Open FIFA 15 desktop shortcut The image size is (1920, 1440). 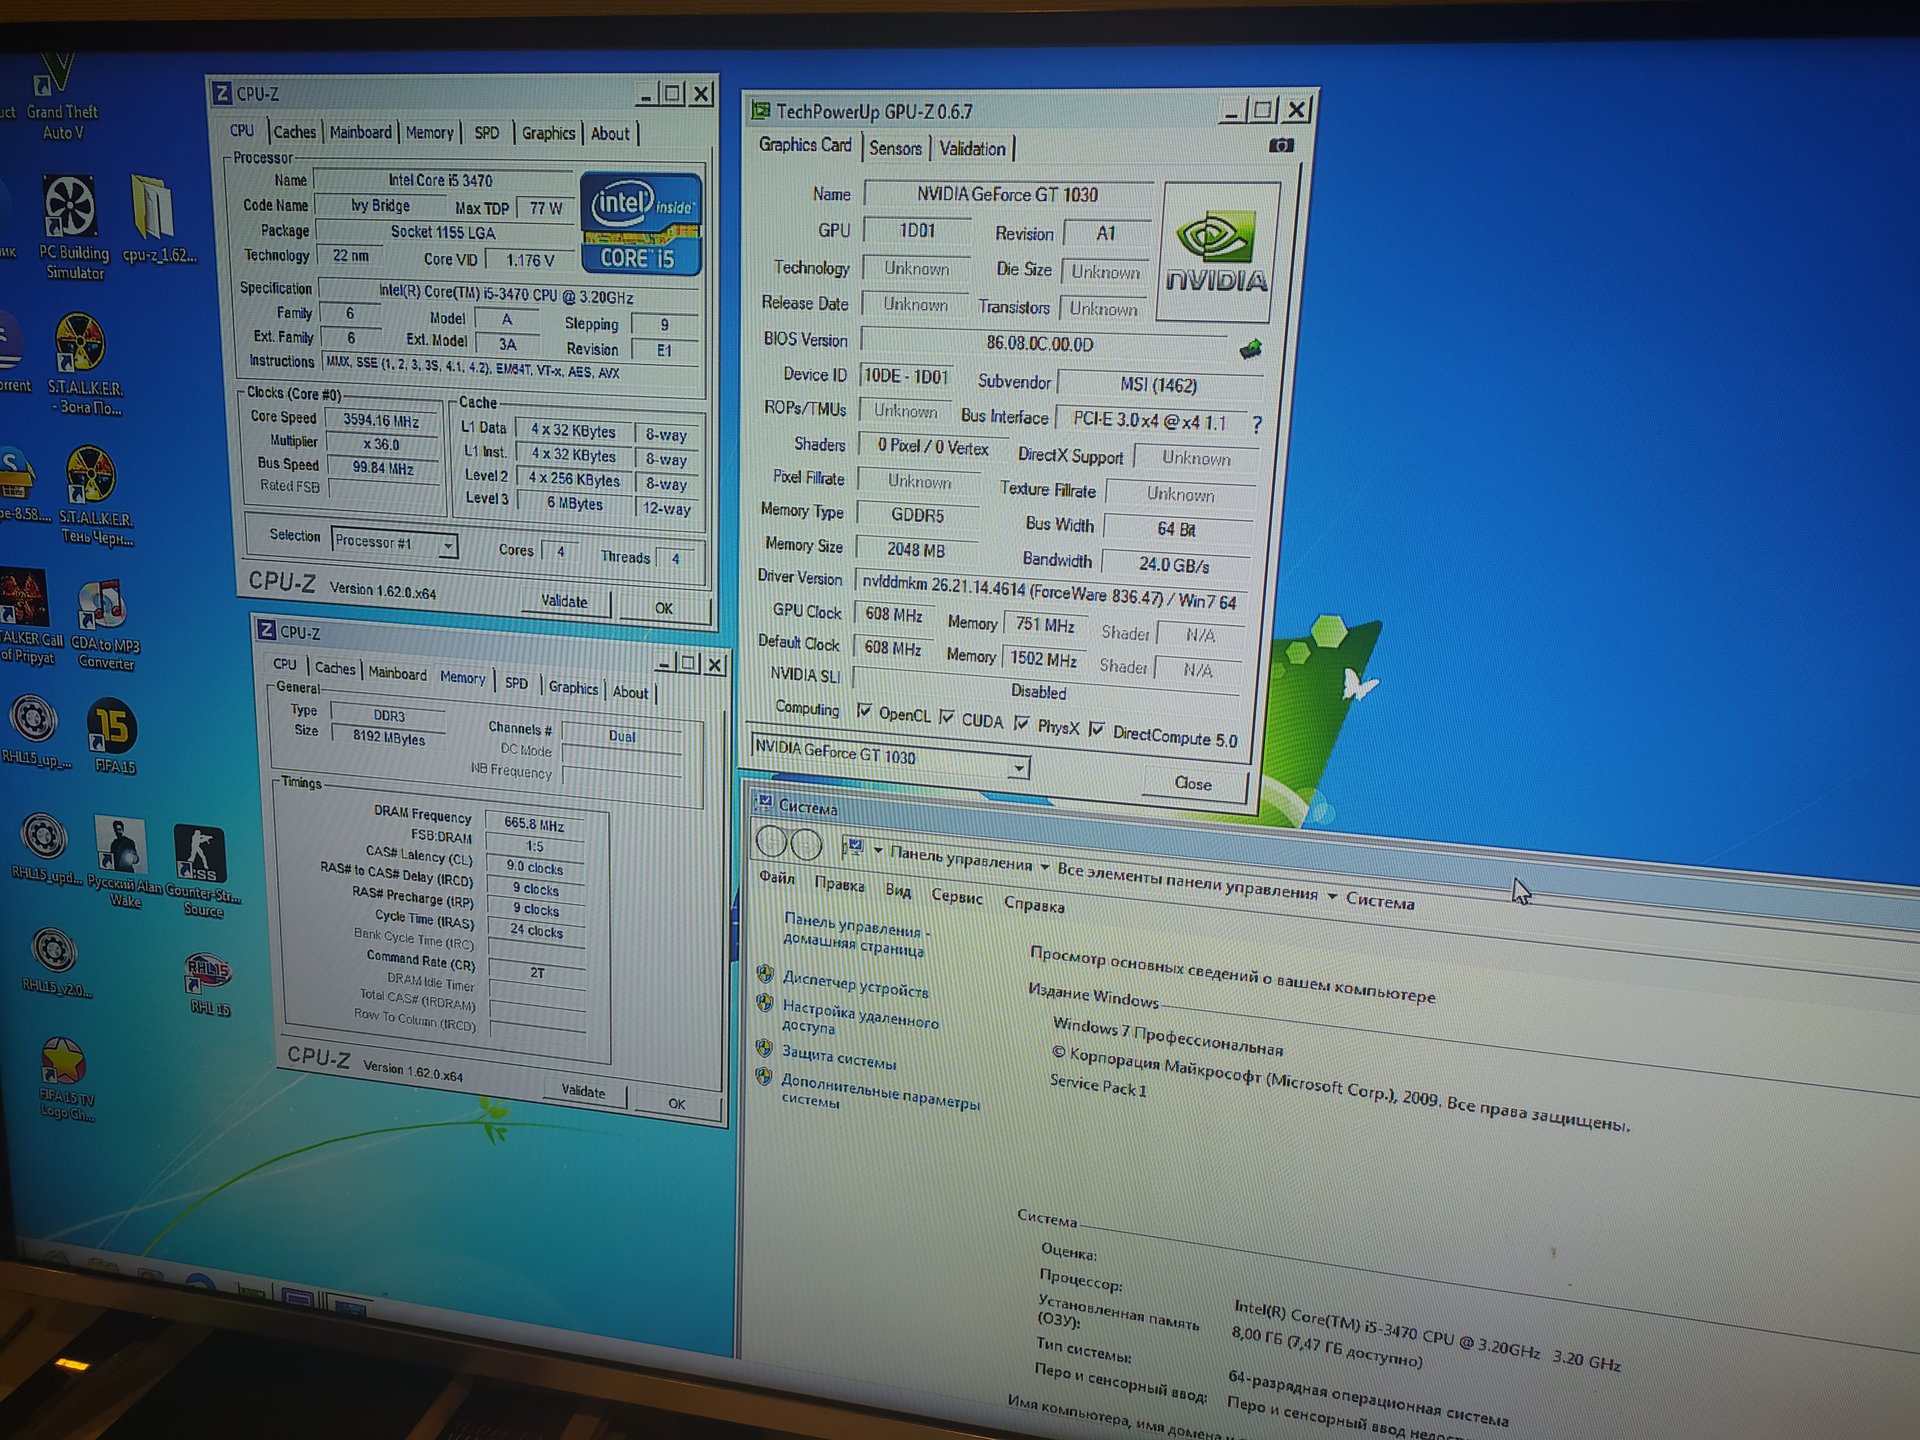[113, 738]
